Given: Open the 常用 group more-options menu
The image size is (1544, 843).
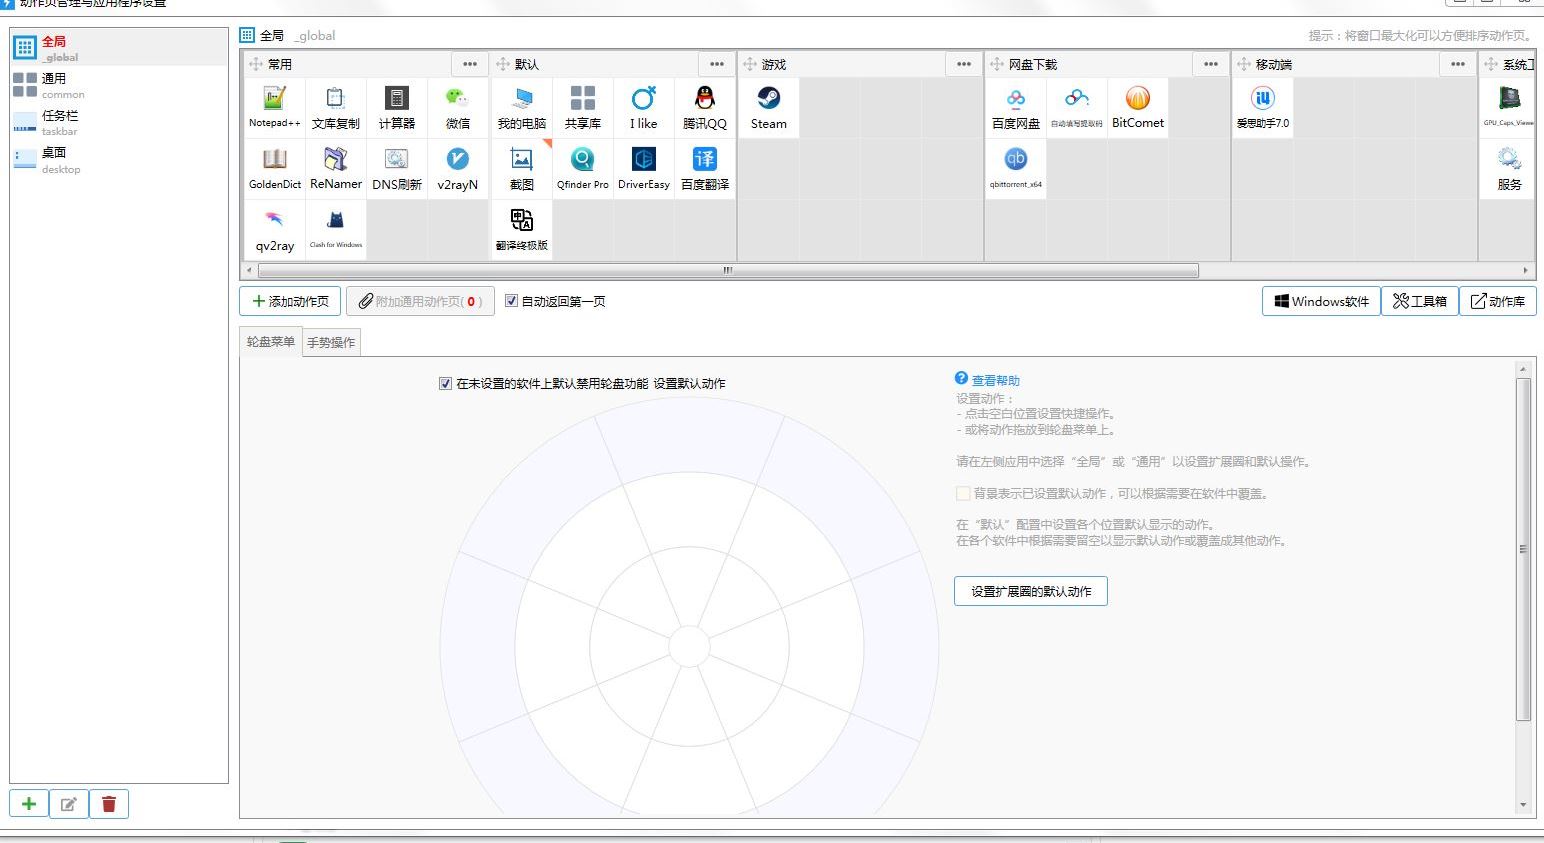Looking at the screenshot, I should (x=470, y=64).
